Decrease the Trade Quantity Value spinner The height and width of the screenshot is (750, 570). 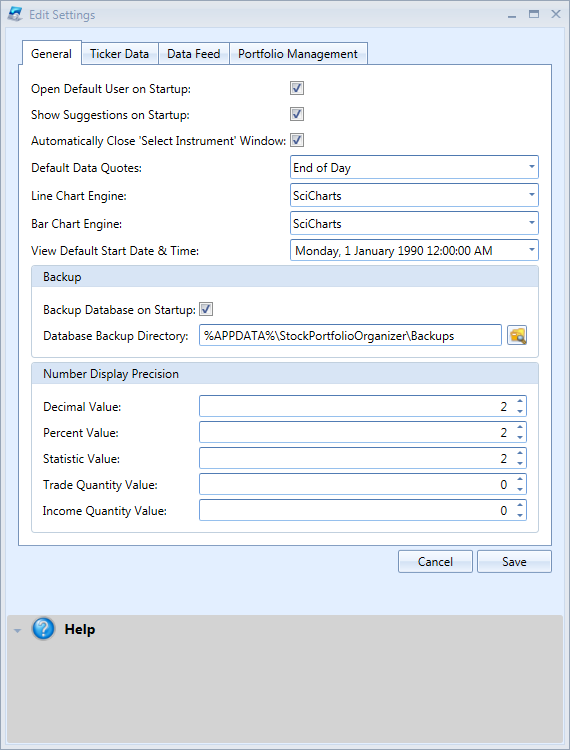click(519, 489)
